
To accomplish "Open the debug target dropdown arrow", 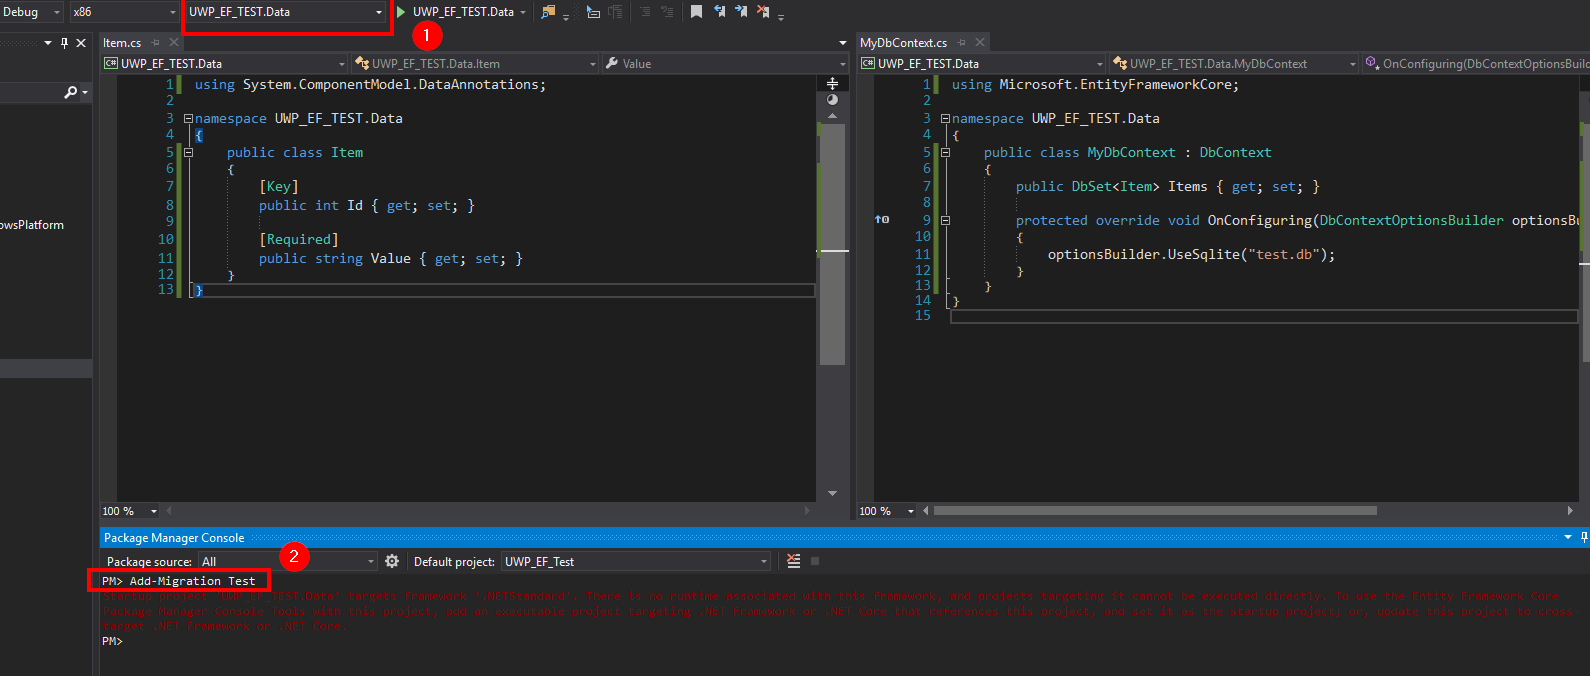I will (523, 12).
